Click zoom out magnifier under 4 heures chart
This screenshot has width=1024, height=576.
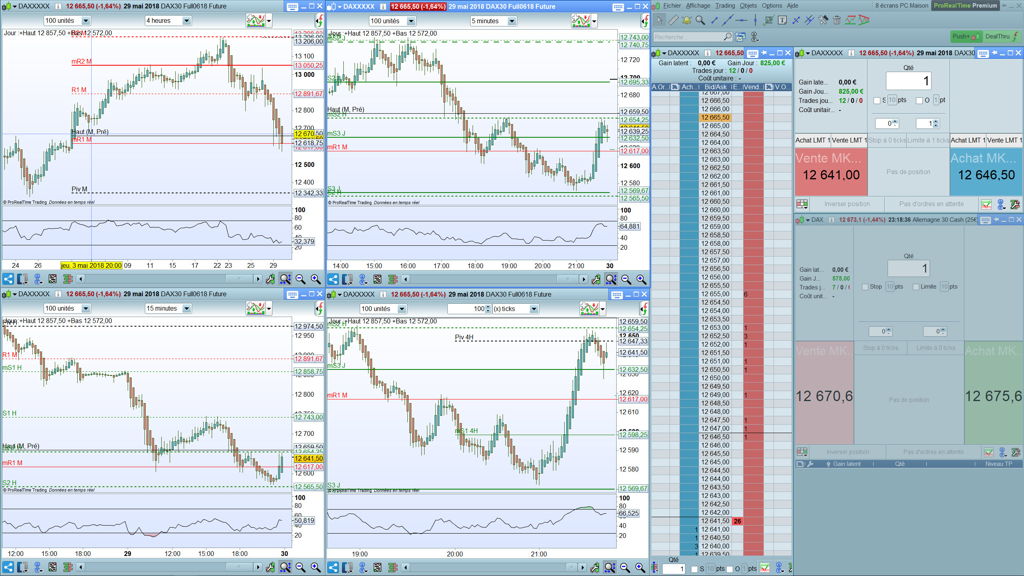tap(300, 279)
